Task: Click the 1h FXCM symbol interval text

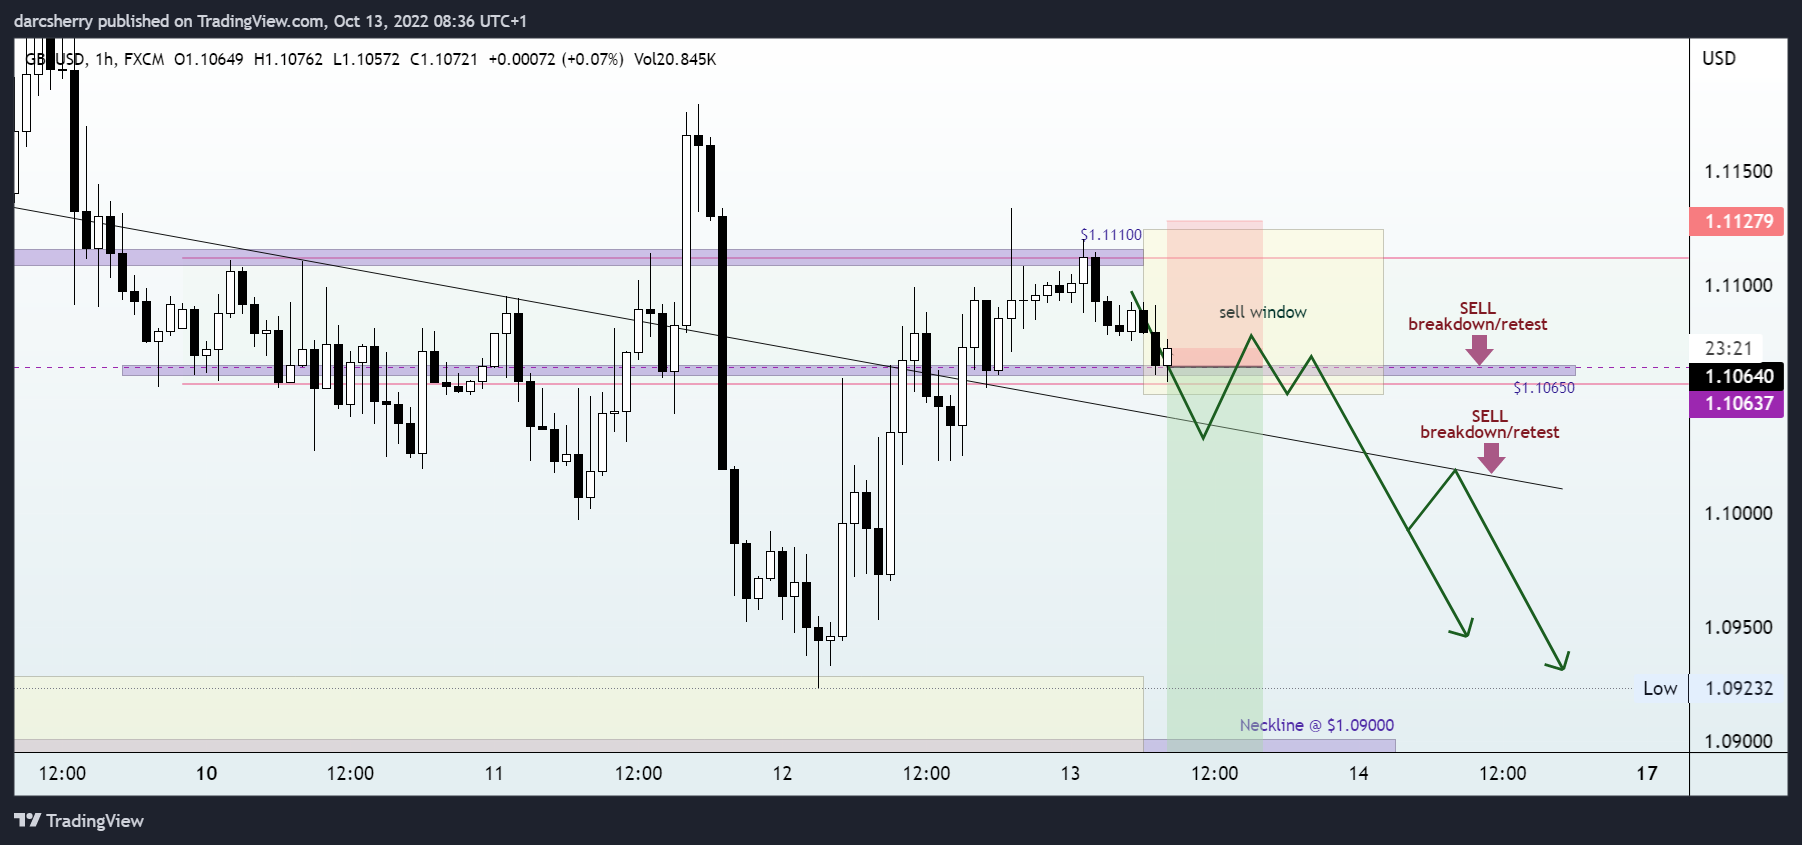Action: click(130, 59)
